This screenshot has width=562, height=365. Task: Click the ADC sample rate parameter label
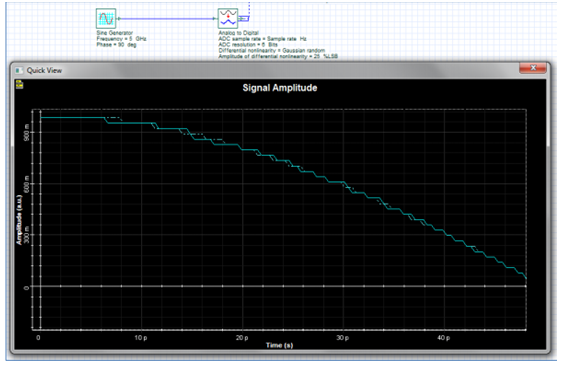[262, 39]
